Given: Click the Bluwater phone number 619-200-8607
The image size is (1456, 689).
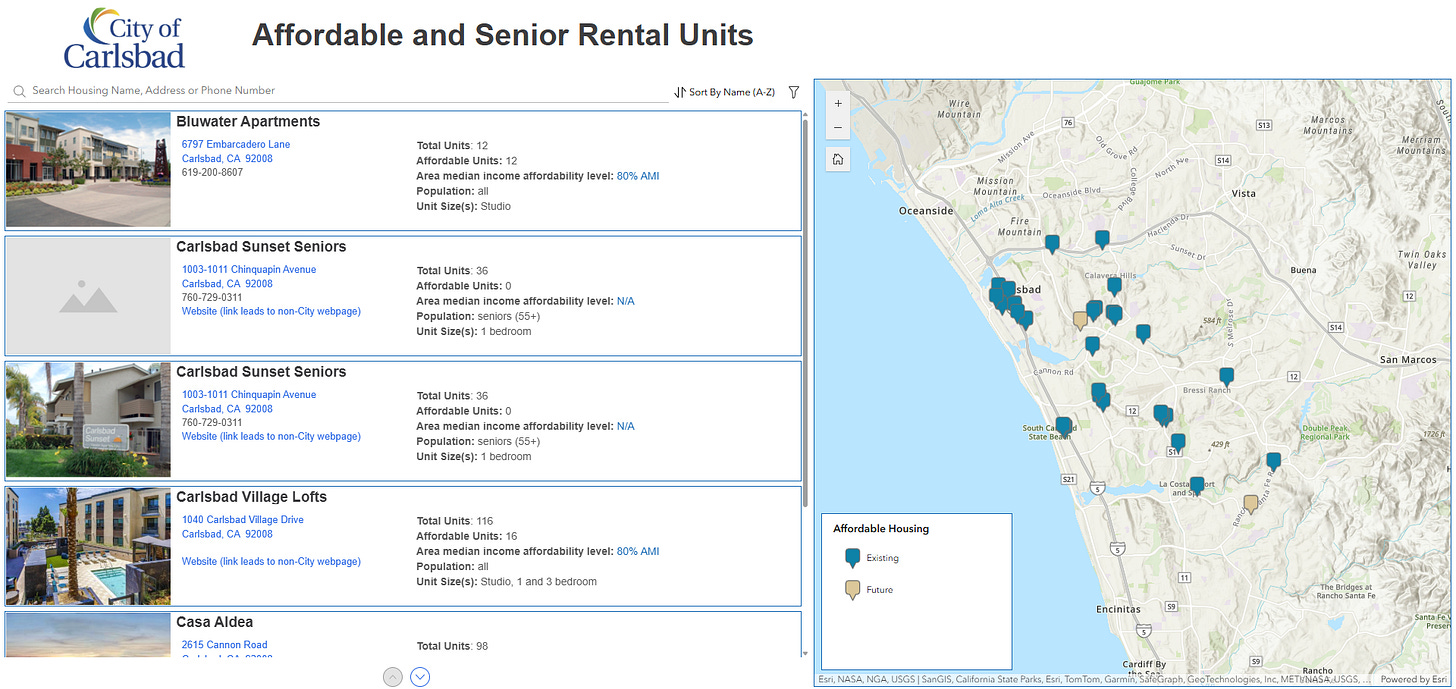Looking at the screenshot, I should (x=212, y=172).
